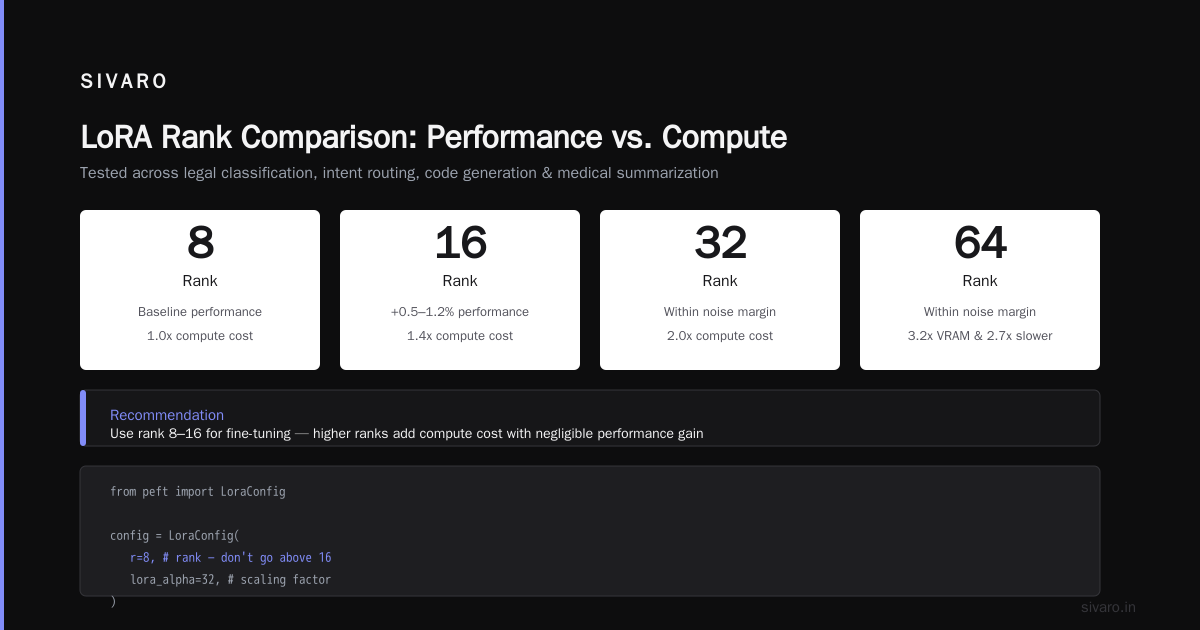Click the 'from peft import LoraConfig' line

(198, 492)
